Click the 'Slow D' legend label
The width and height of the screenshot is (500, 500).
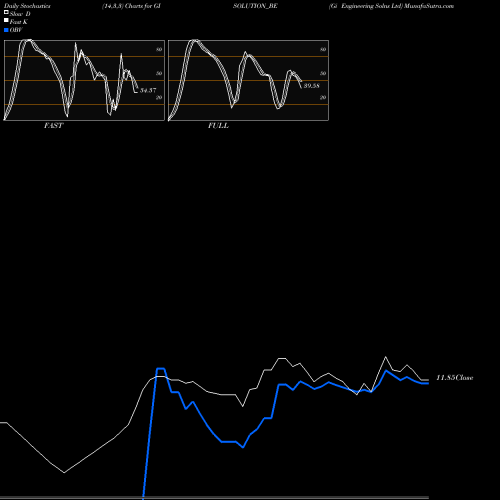coord(20,14)
